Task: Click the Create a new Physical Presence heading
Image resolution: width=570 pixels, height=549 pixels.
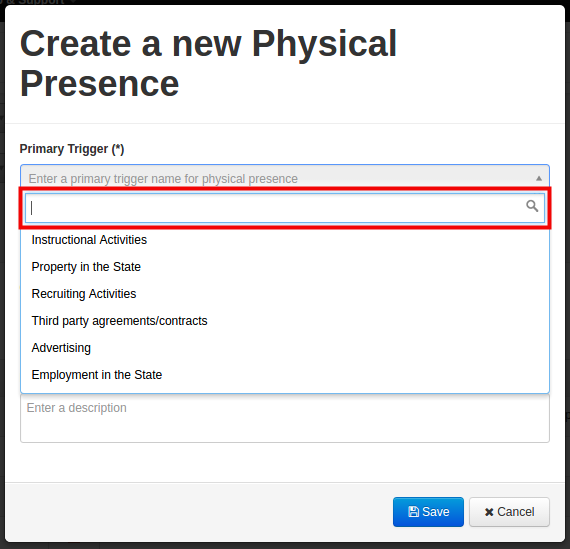Action: click(x=208, y=63)
